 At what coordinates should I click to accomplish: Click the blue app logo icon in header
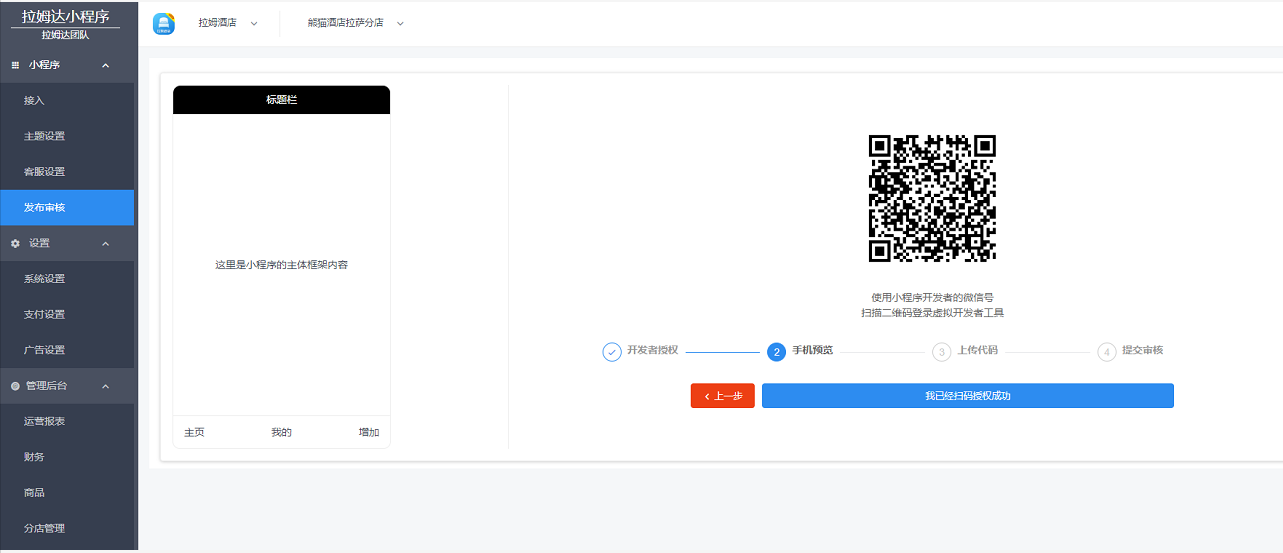pos(163,24)
